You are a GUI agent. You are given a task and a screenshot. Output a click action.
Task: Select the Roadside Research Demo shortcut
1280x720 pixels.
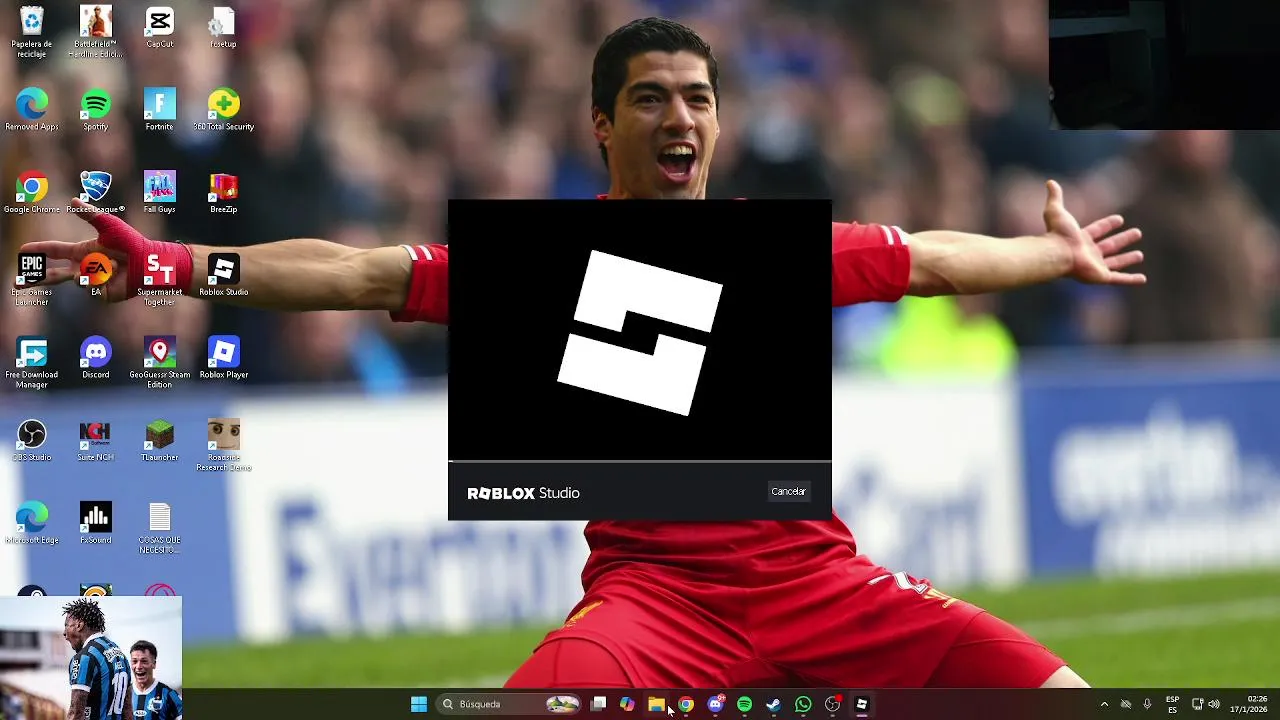[223, 445]
